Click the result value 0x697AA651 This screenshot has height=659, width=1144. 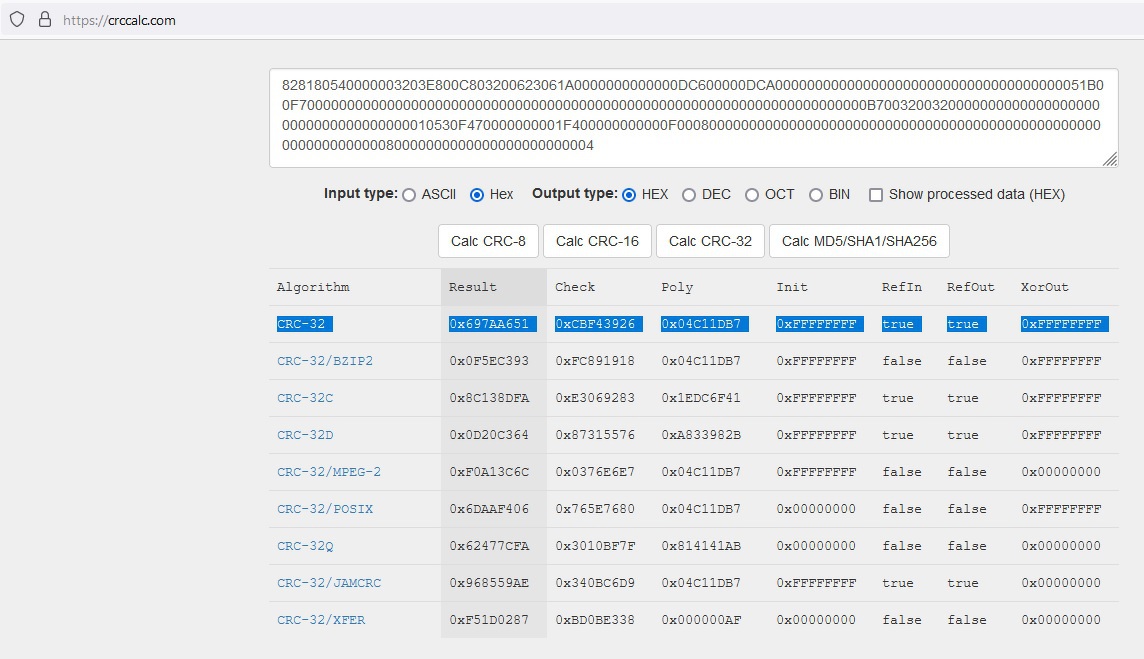click(489, 324)
